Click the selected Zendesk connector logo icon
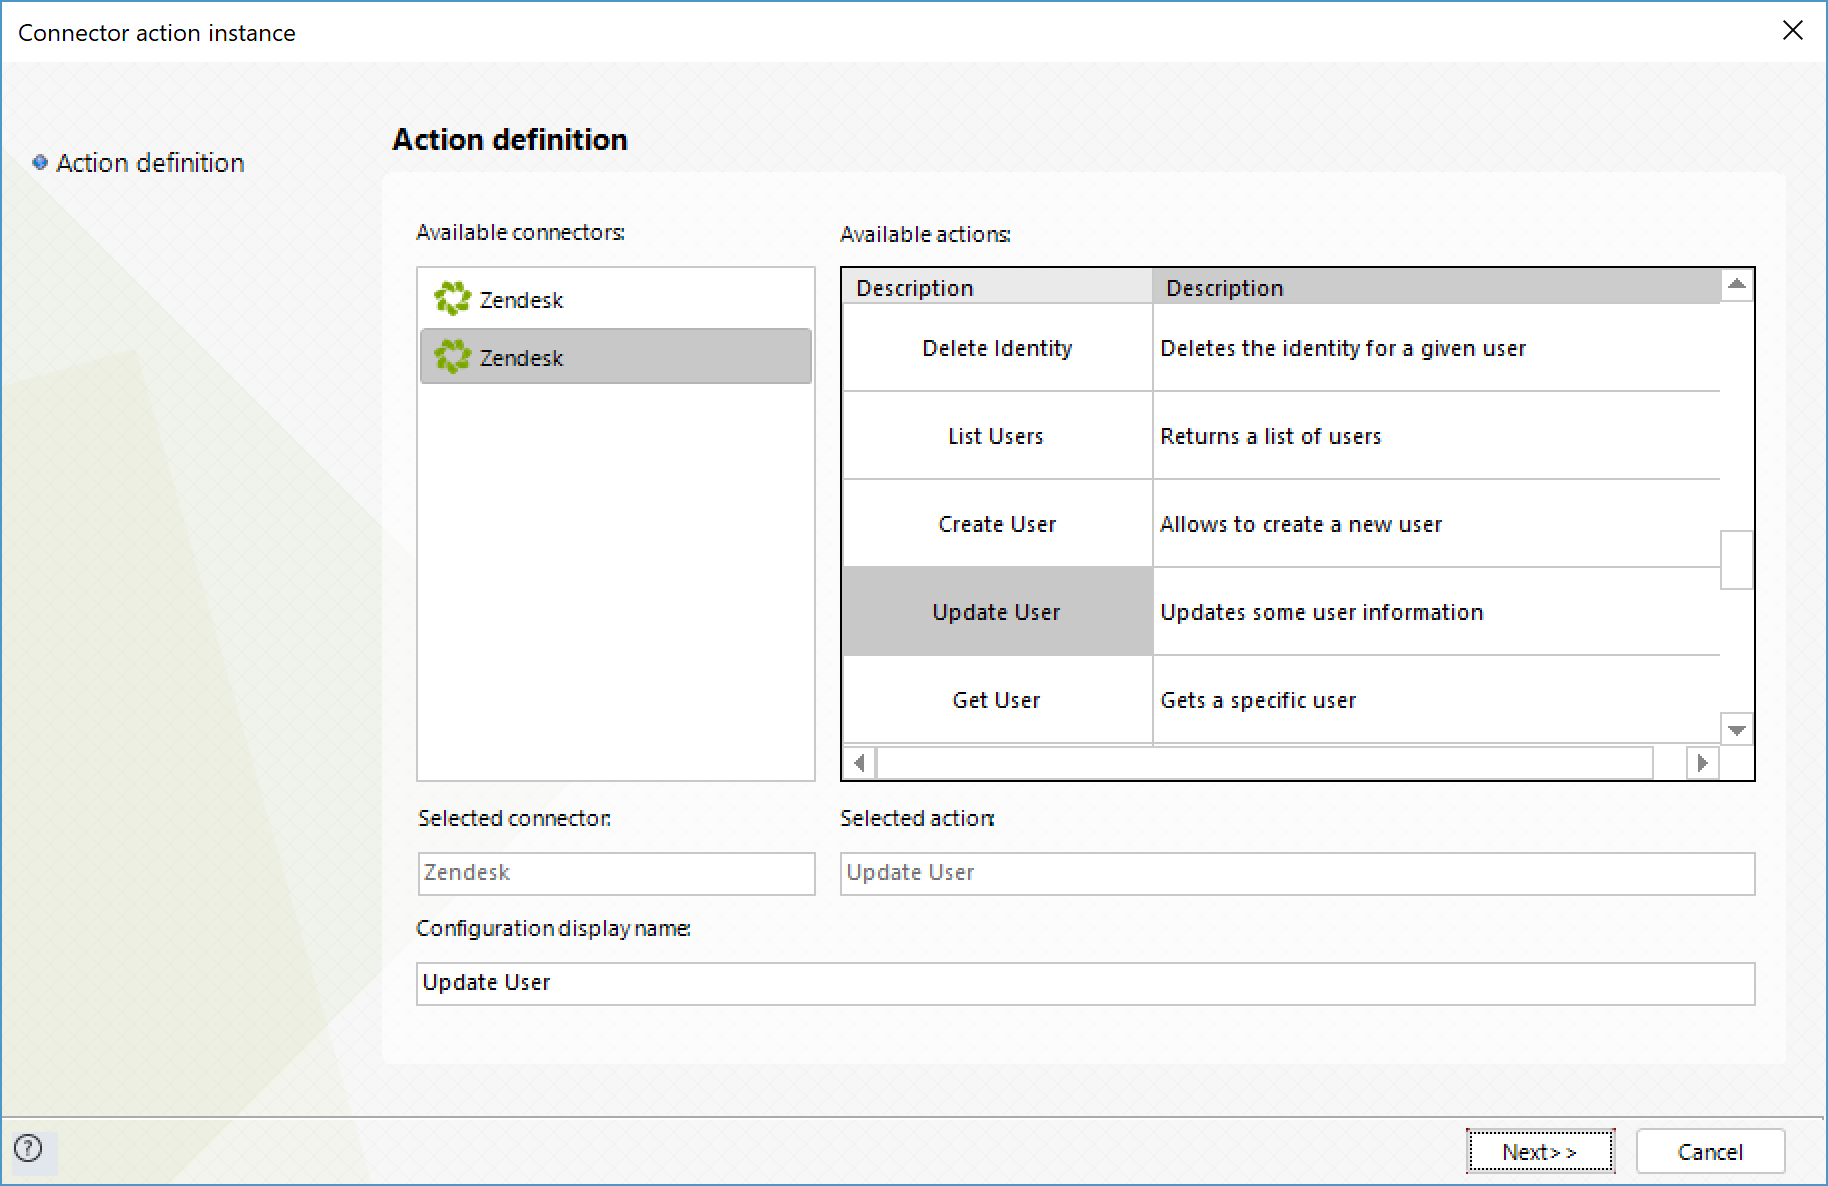The width and height of the screenshot is (1828, 1186). [x=452, y=356]
